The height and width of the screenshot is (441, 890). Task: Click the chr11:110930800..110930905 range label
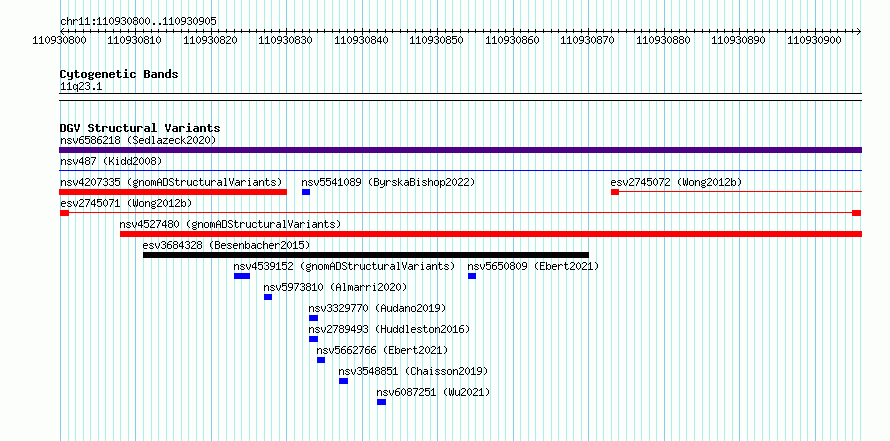pos(138,21)
